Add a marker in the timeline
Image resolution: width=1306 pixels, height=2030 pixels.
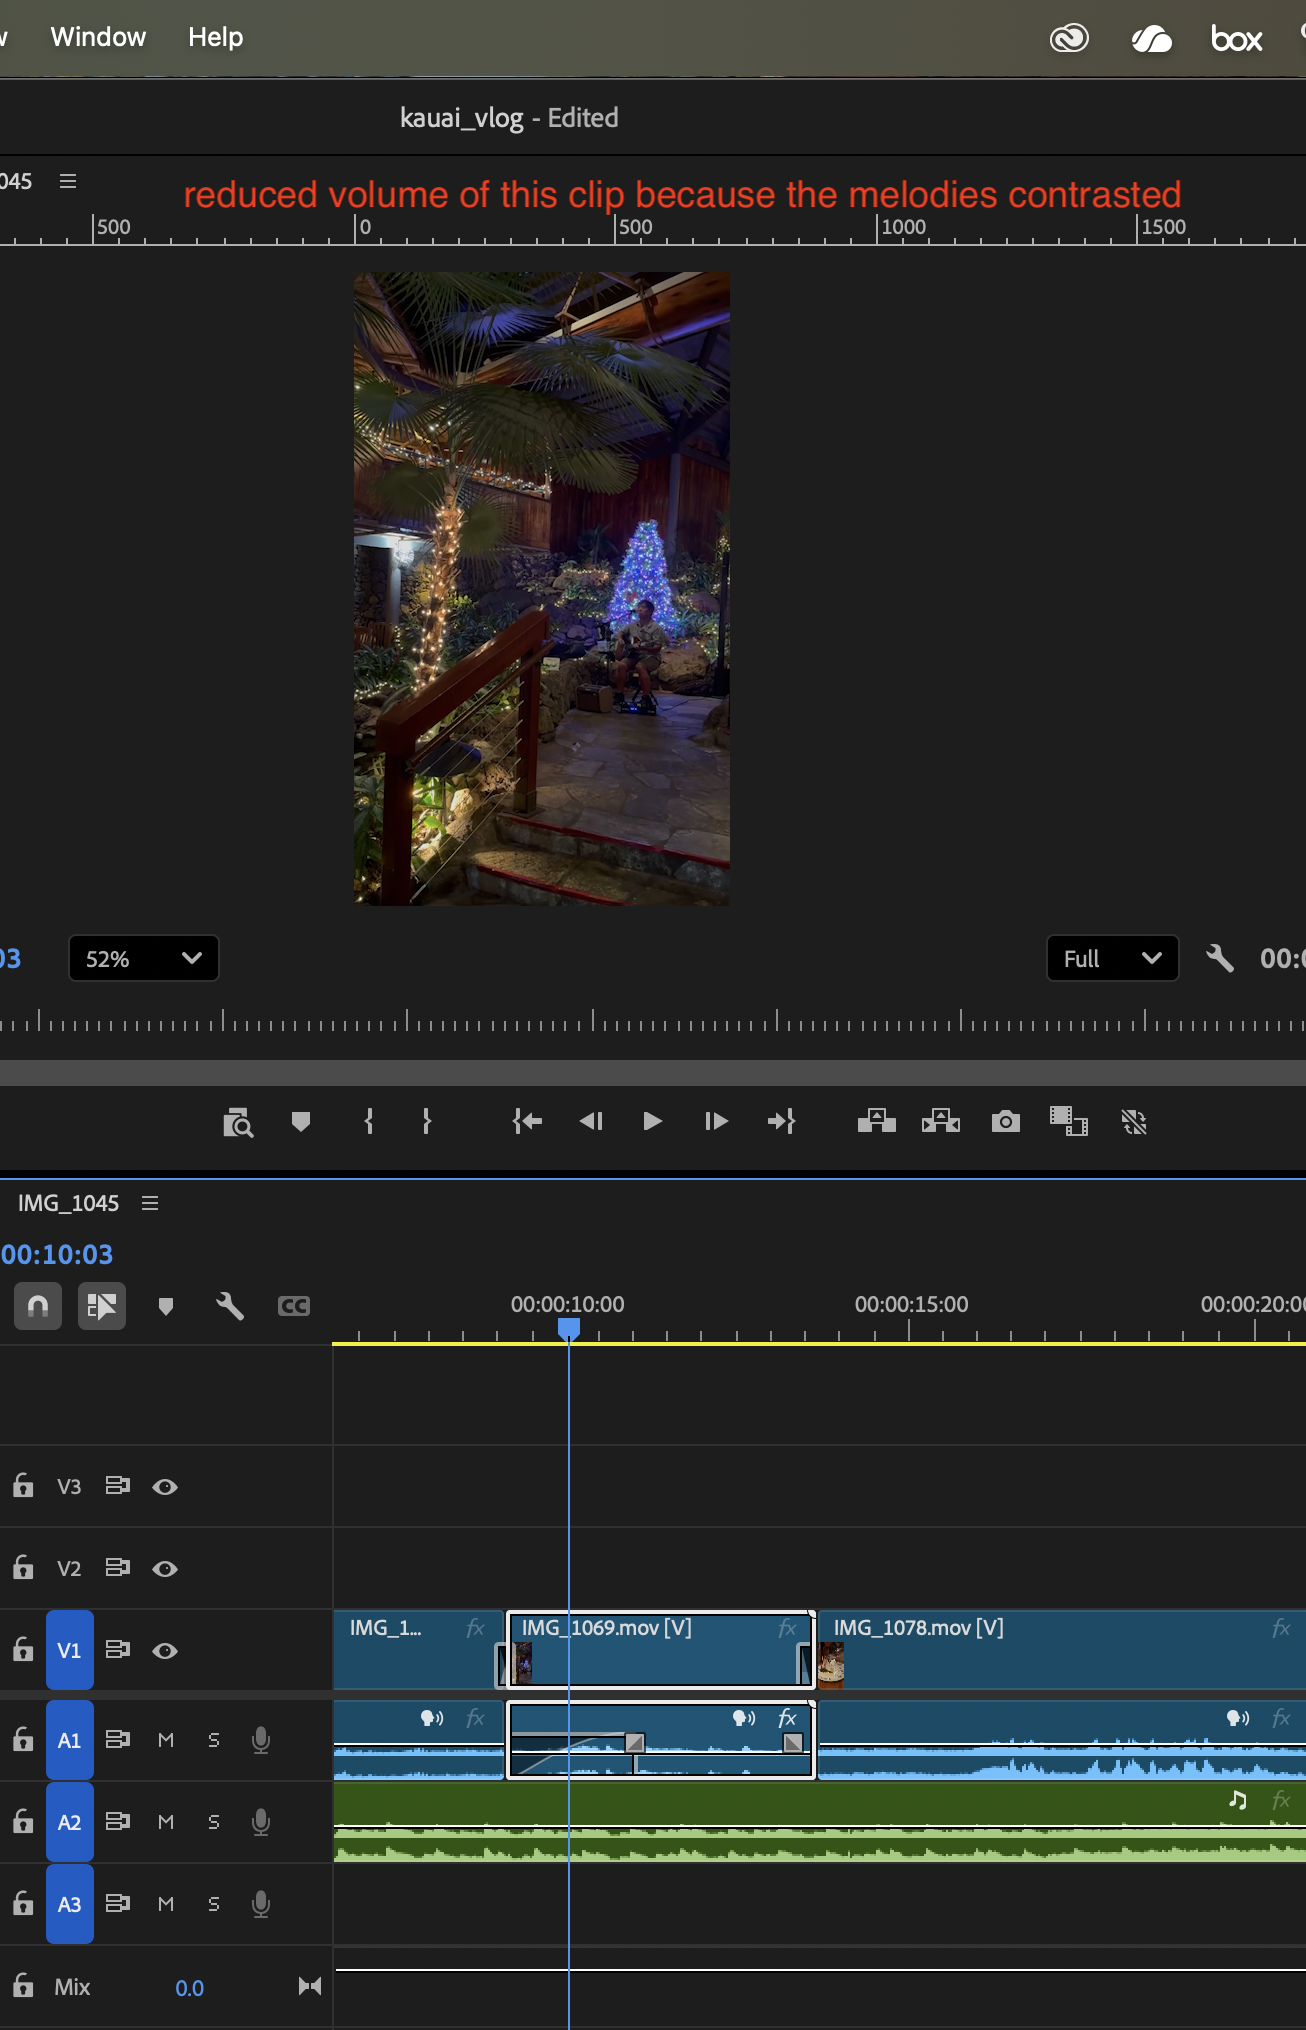coord(166,1306)
